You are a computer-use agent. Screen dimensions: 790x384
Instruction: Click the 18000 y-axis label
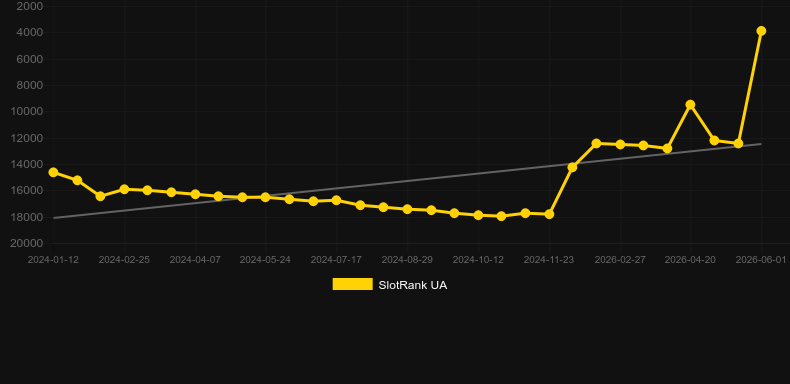click(27, 217)
